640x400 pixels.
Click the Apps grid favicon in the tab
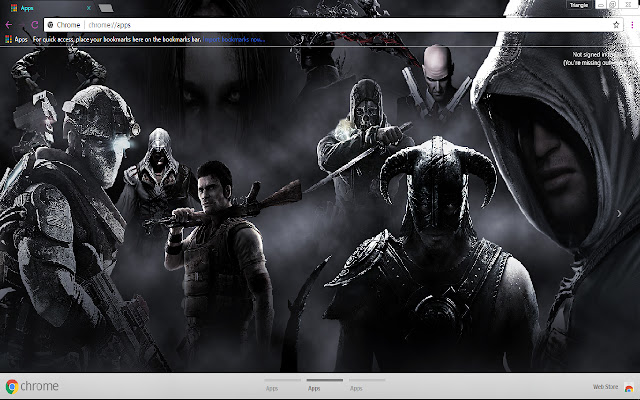tap(14, 8)
